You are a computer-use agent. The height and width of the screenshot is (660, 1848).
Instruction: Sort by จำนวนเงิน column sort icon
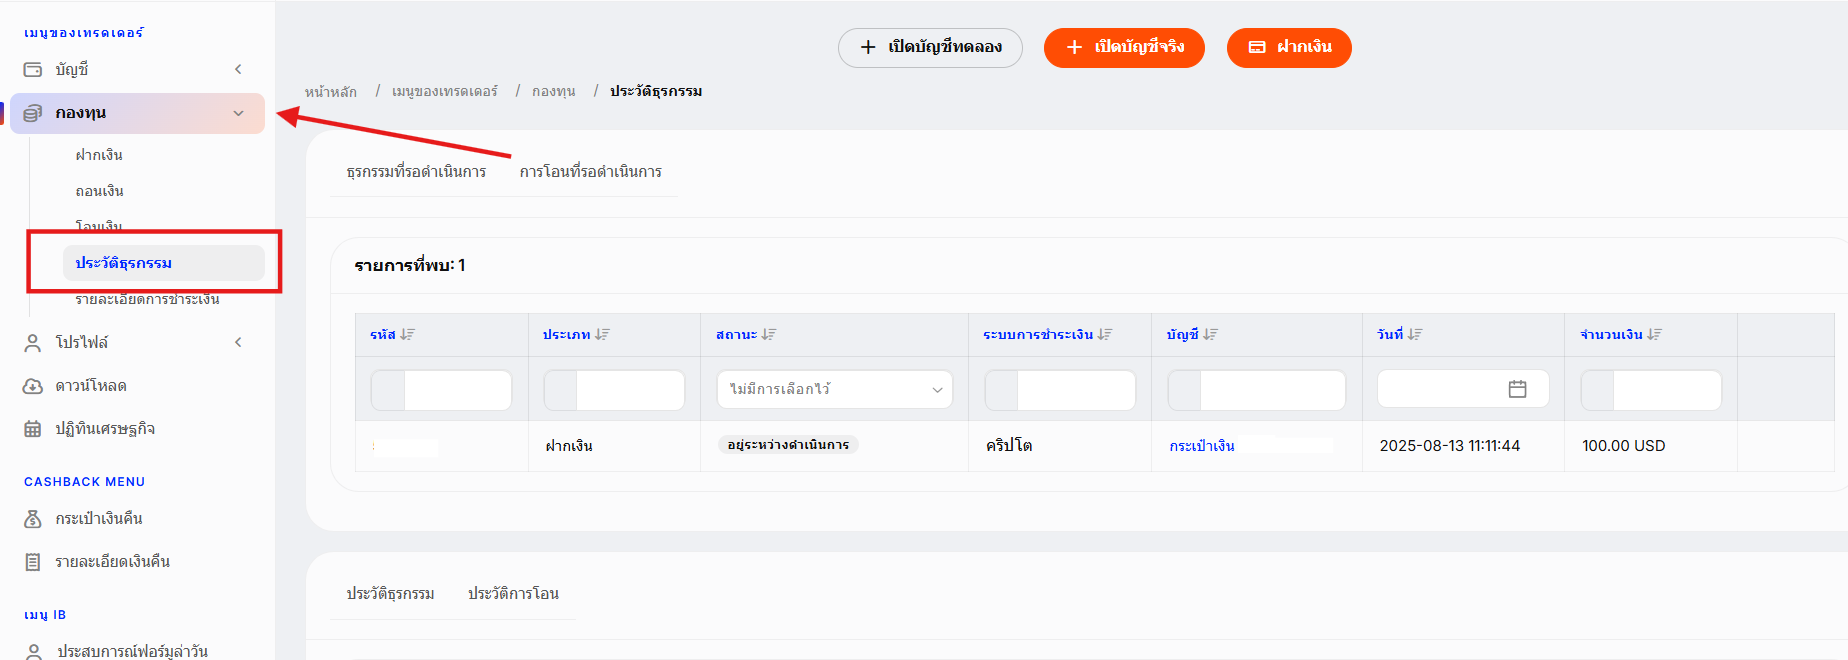(1655, 335)
